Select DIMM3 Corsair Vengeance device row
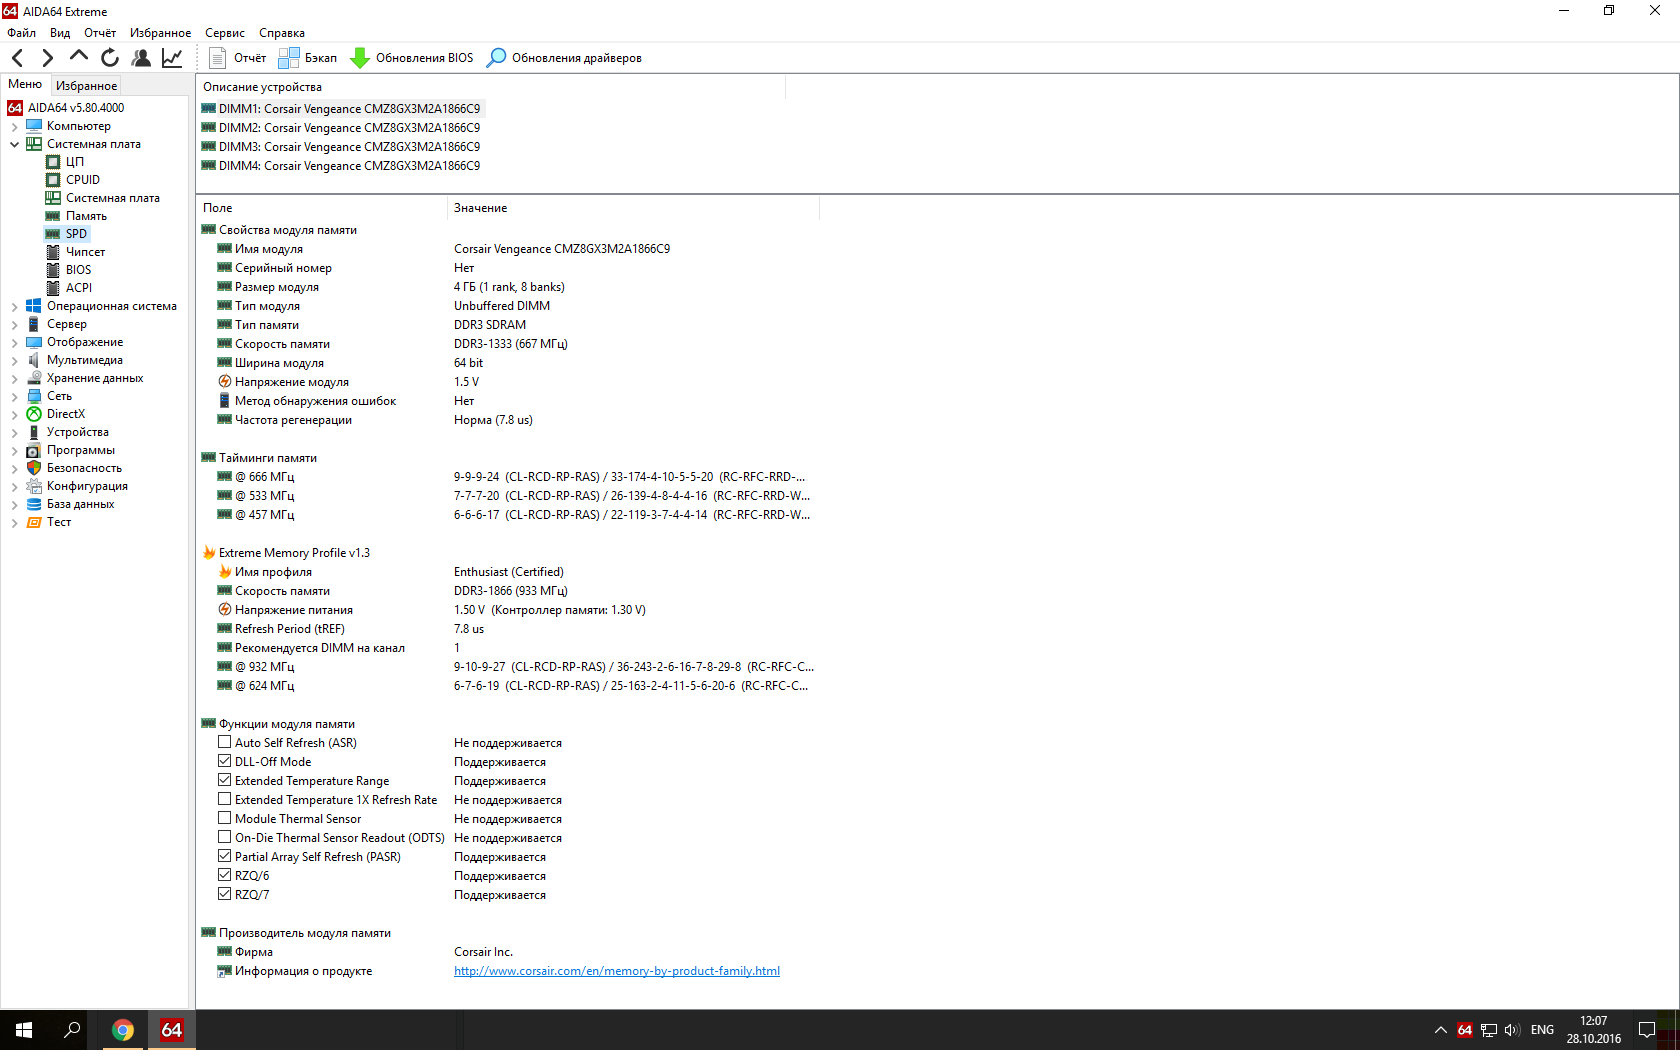The image size is (1680, 1050). pos(341,147)
